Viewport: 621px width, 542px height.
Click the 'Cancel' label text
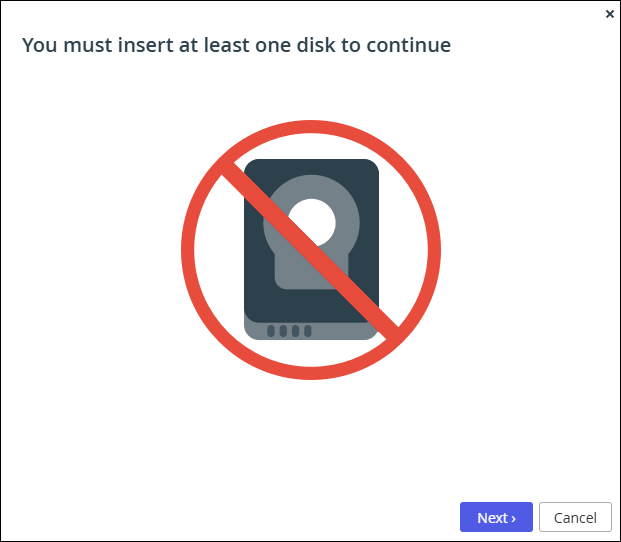tap(575, 518)
